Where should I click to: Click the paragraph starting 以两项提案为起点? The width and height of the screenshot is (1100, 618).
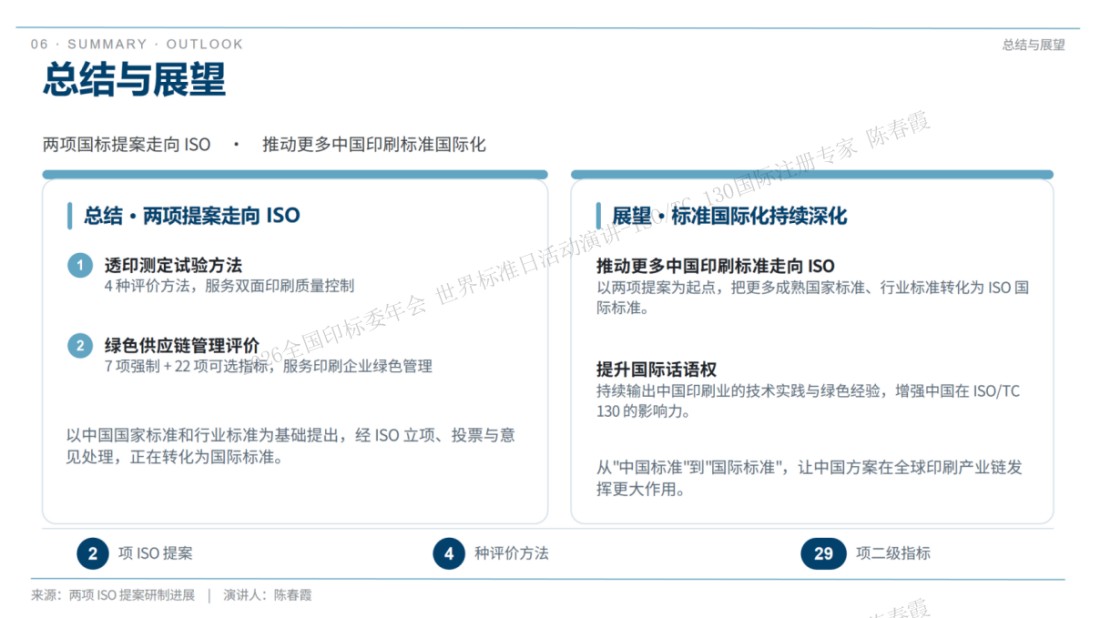pos(812,297)
